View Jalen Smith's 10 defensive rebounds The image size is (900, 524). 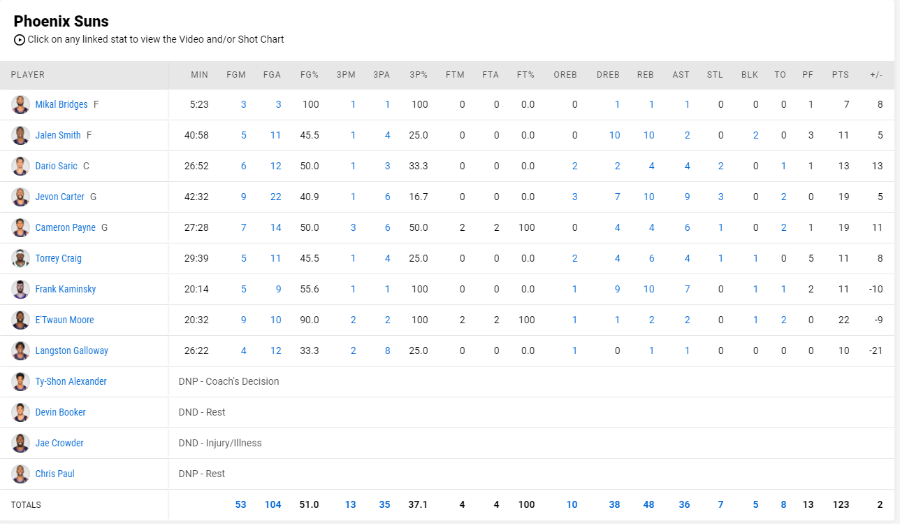[614, 135]
